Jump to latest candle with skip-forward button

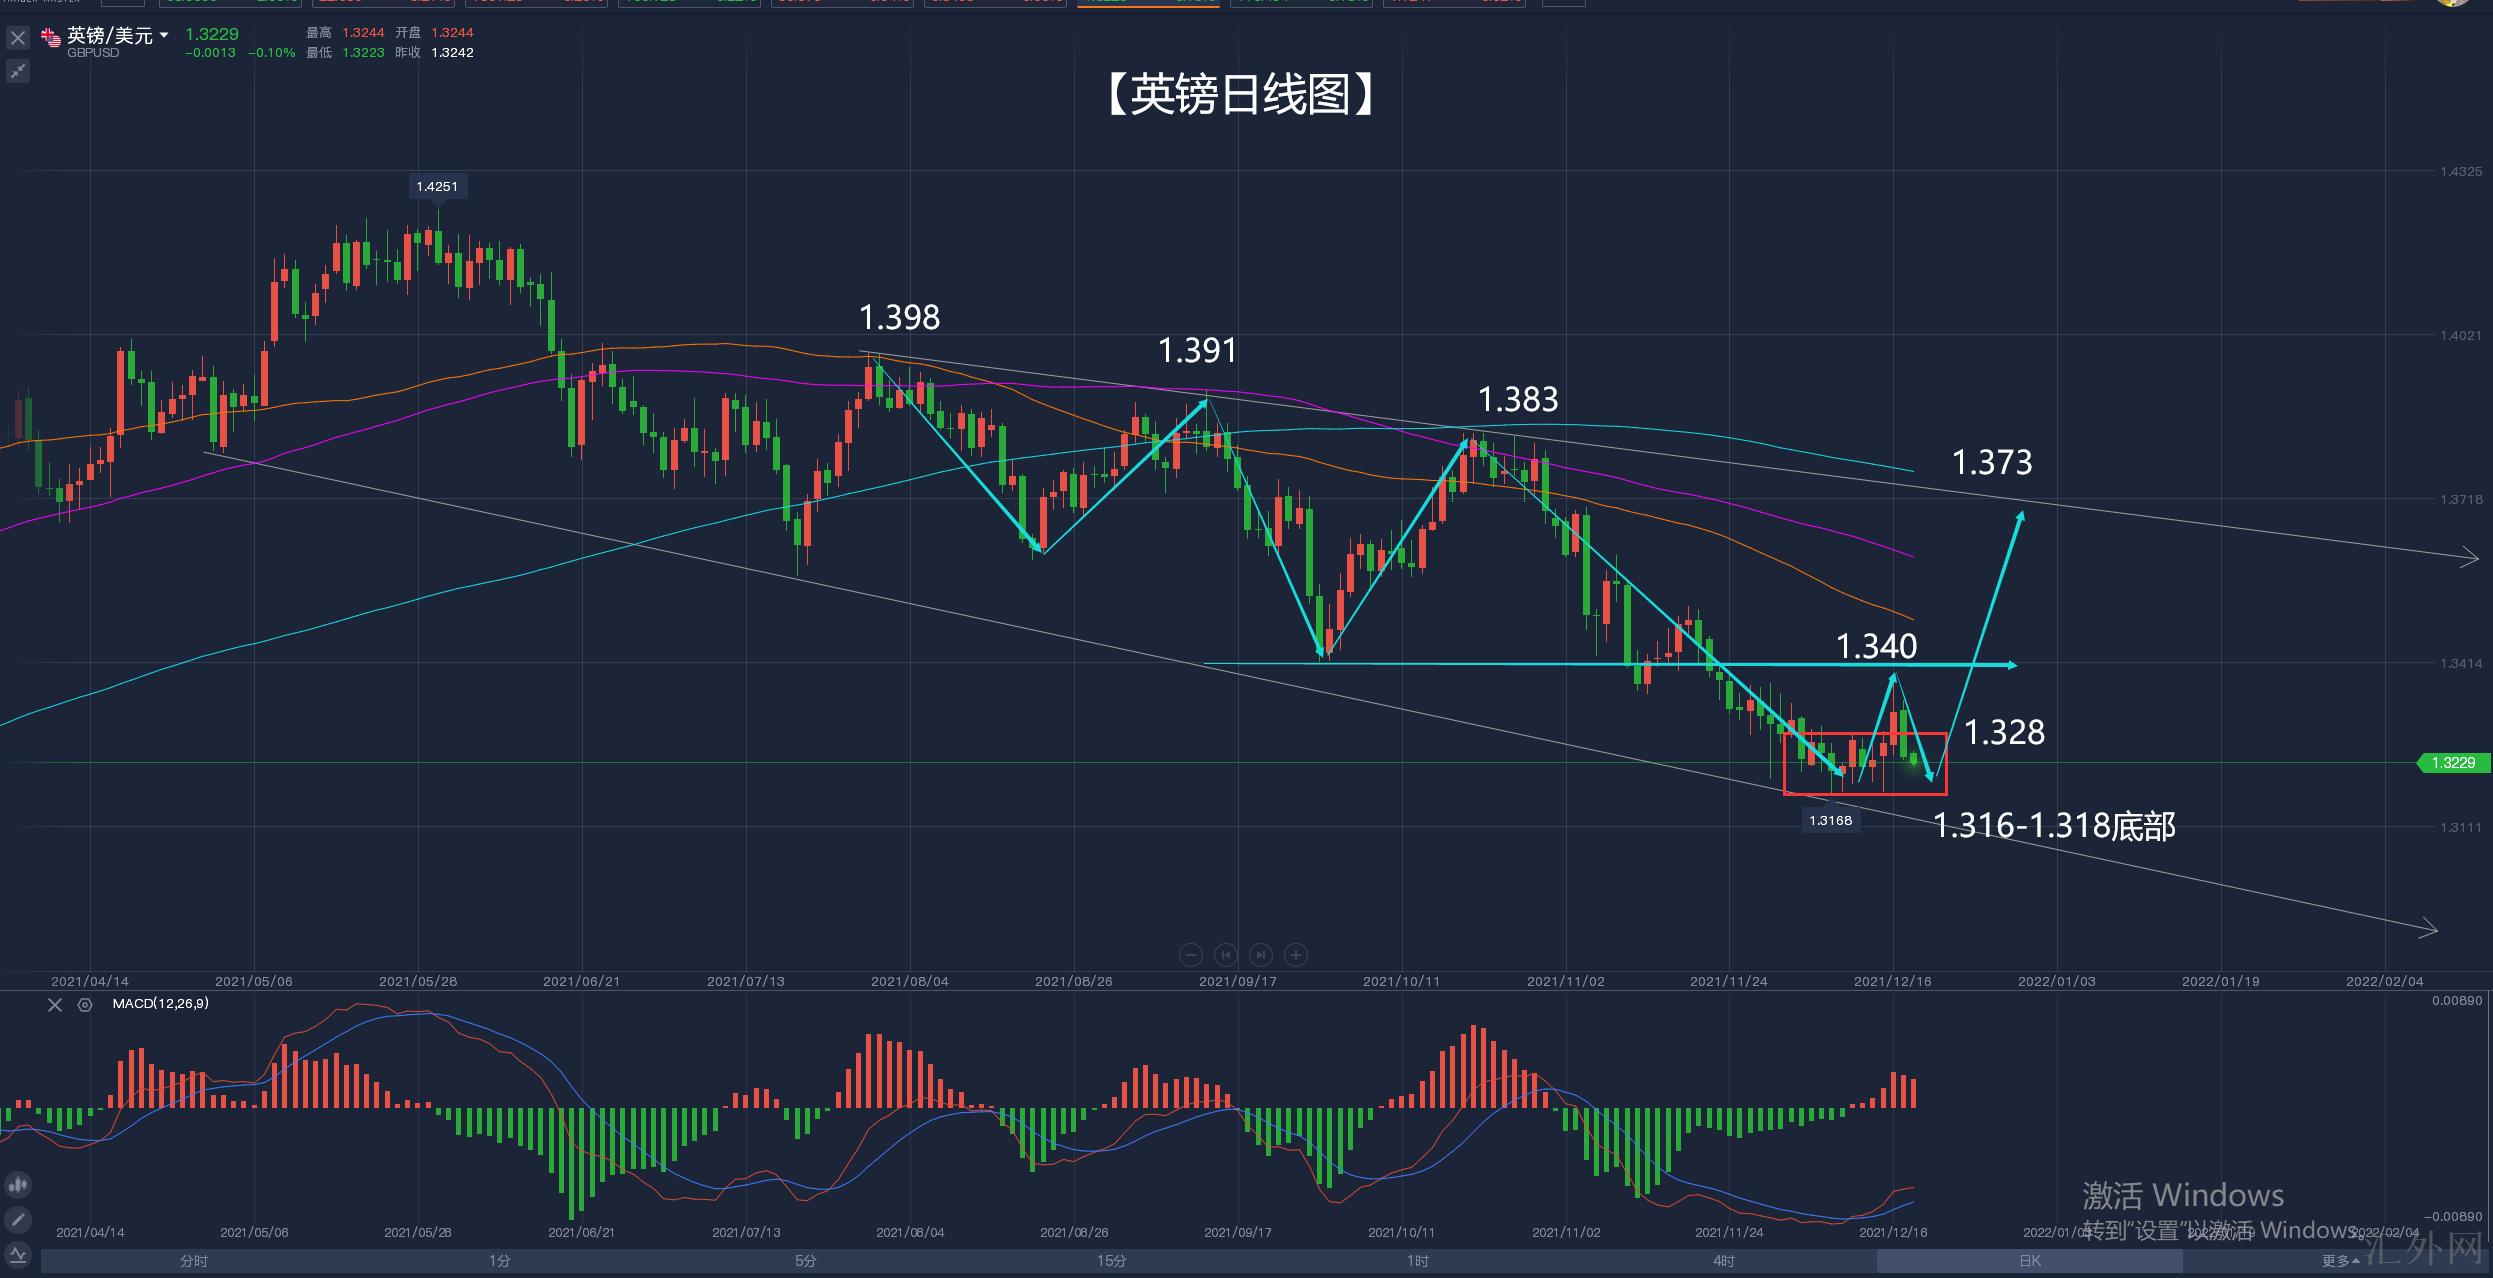coord(1261,955)
